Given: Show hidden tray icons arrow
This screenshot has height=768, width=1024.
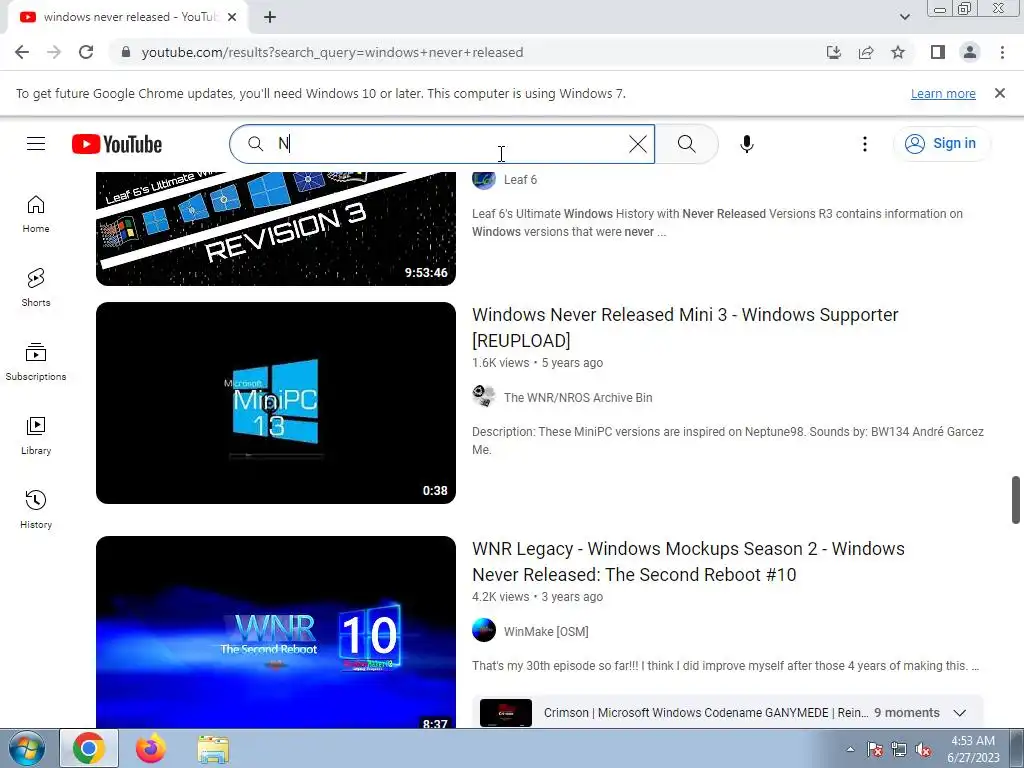Looking at the screenshot, I should (x=850, y=749).
